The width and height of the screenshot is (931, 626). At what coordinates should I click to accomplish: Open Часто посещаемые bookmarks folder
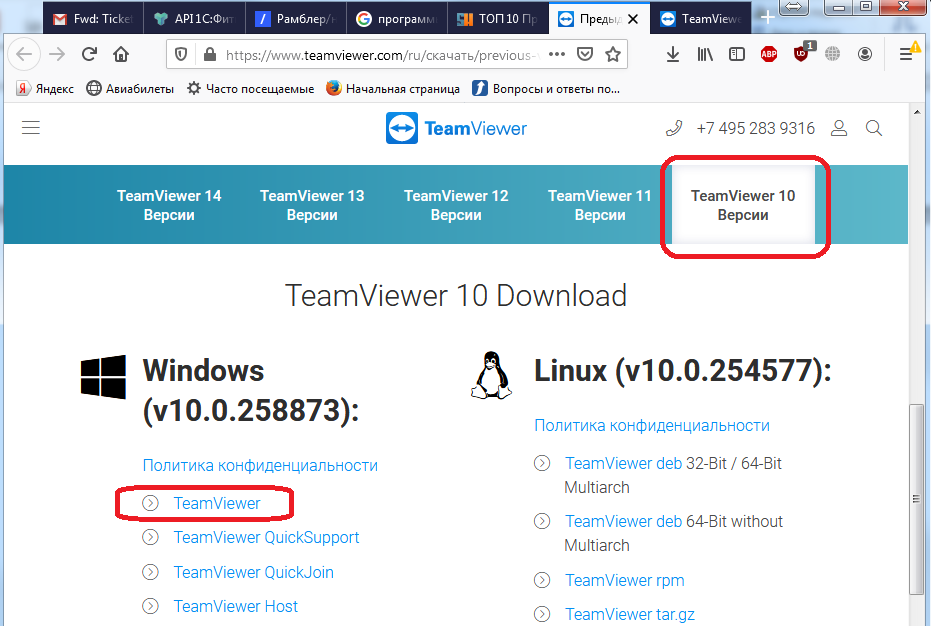(x=251, y=88)
